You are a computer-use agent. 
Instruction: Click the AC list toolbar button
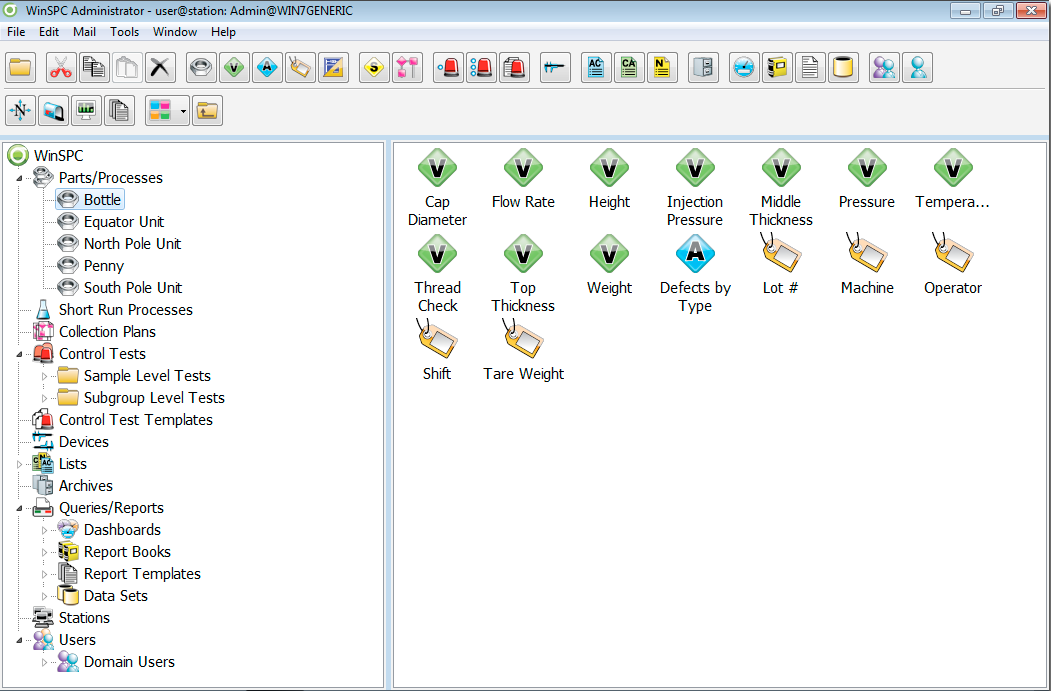[x=596, y=68]
